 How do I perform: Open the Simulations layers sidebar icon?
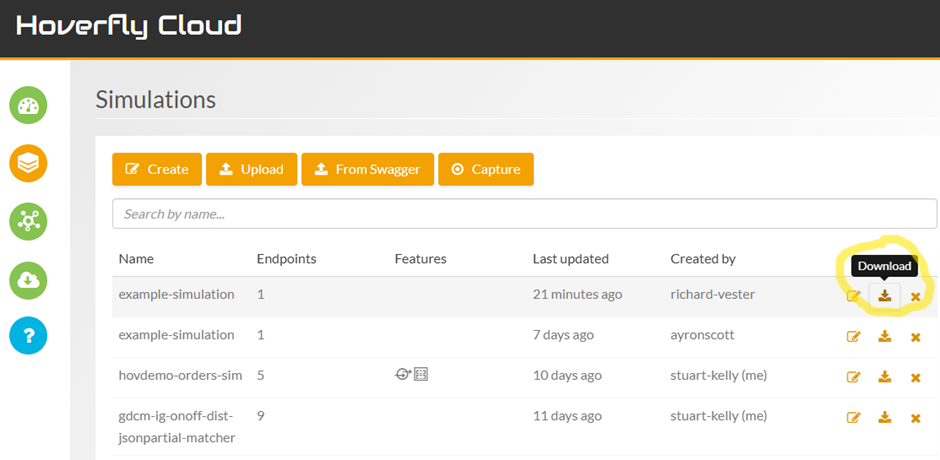tap(28, 163)
